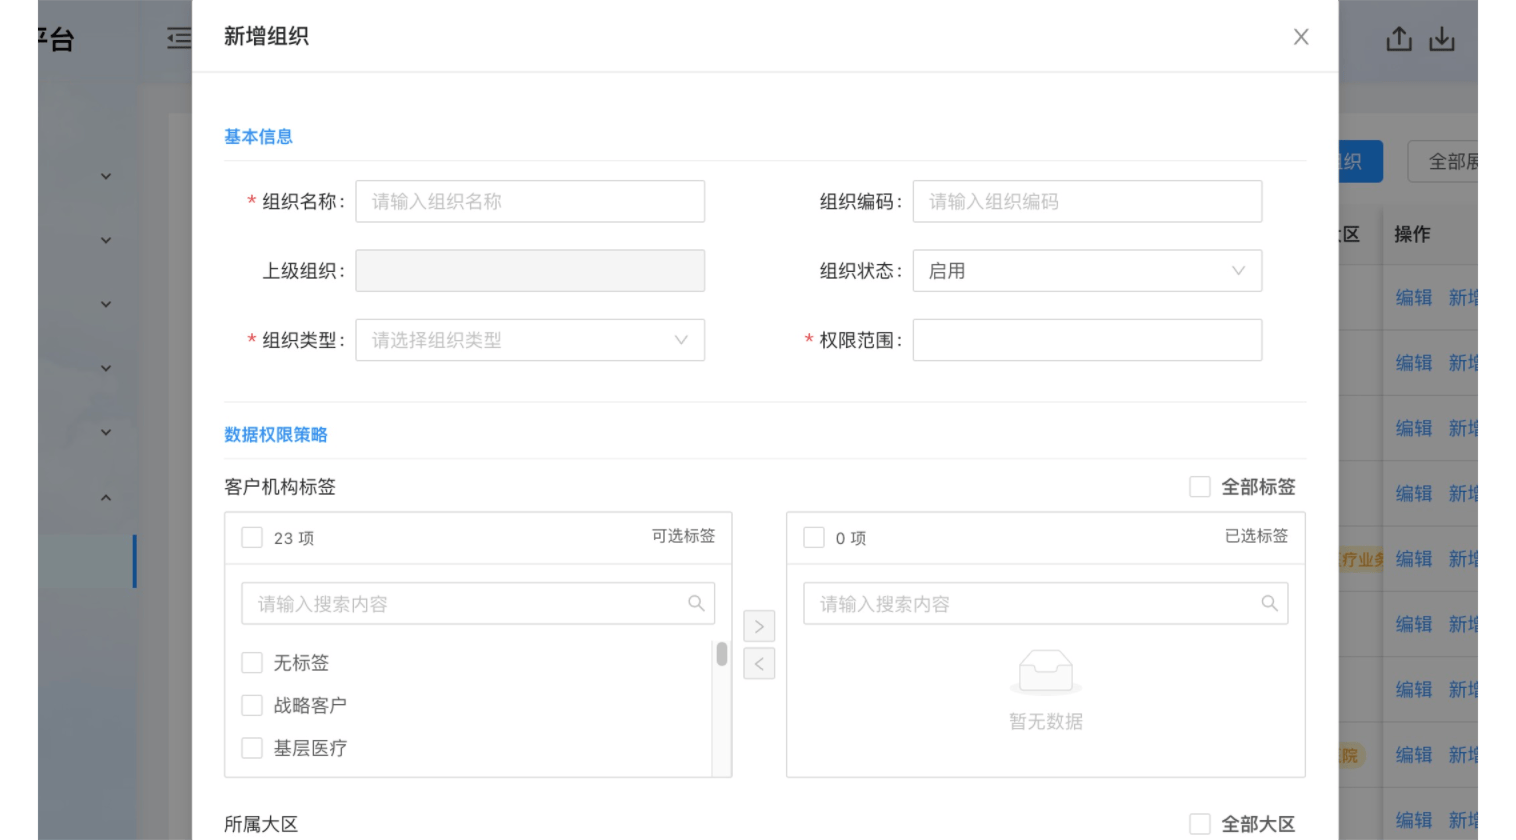
Task: Click the 组织编码 input field
Action: pyautogui.click(x=1087, y=201)
